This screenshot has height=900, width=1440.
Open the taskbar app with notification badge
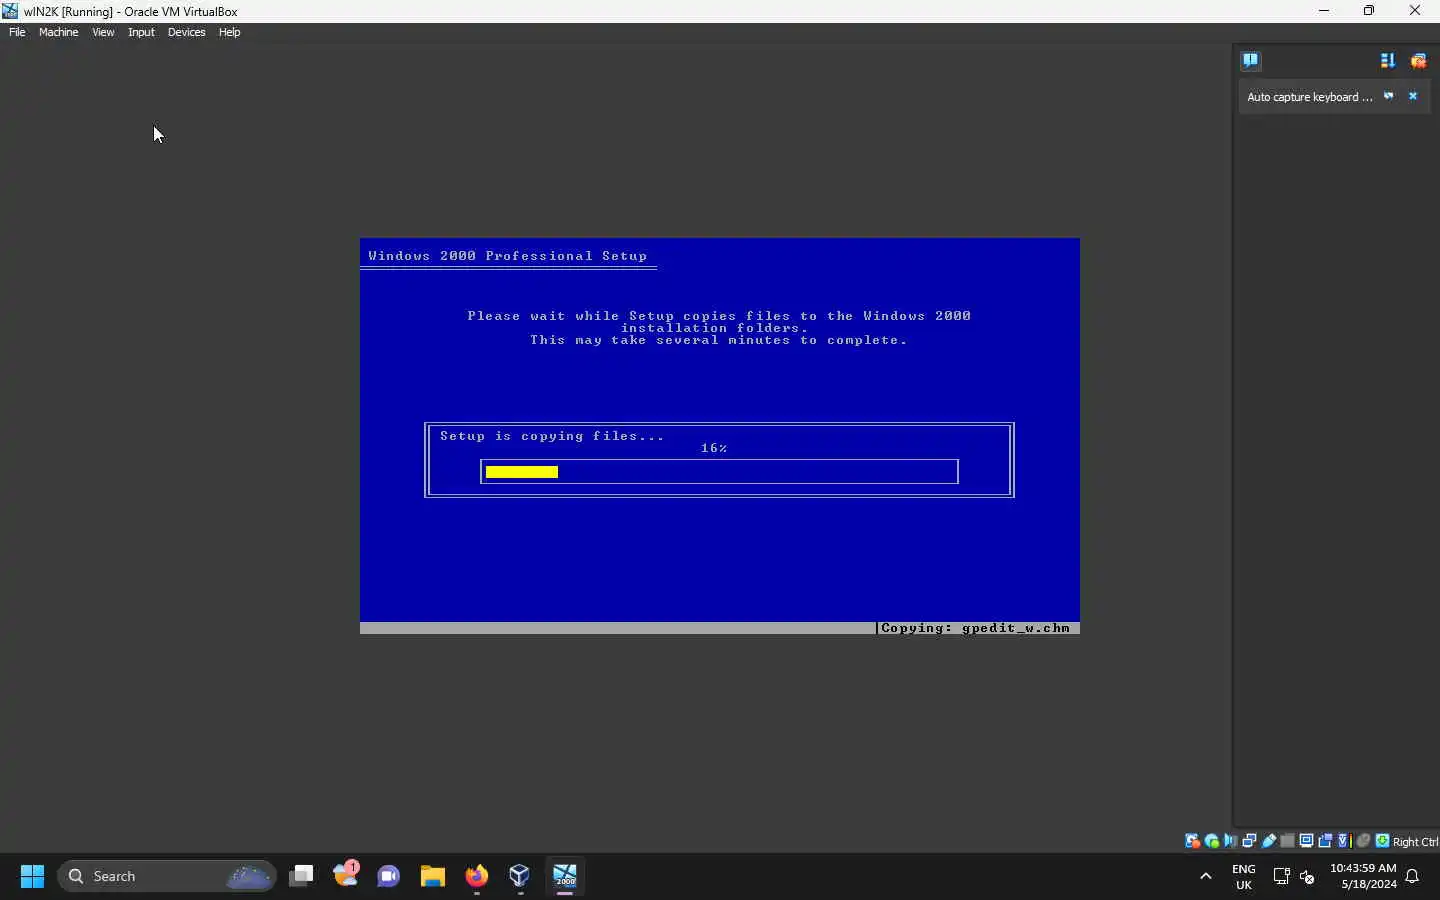pyautogui.click(x=346, y=874)
